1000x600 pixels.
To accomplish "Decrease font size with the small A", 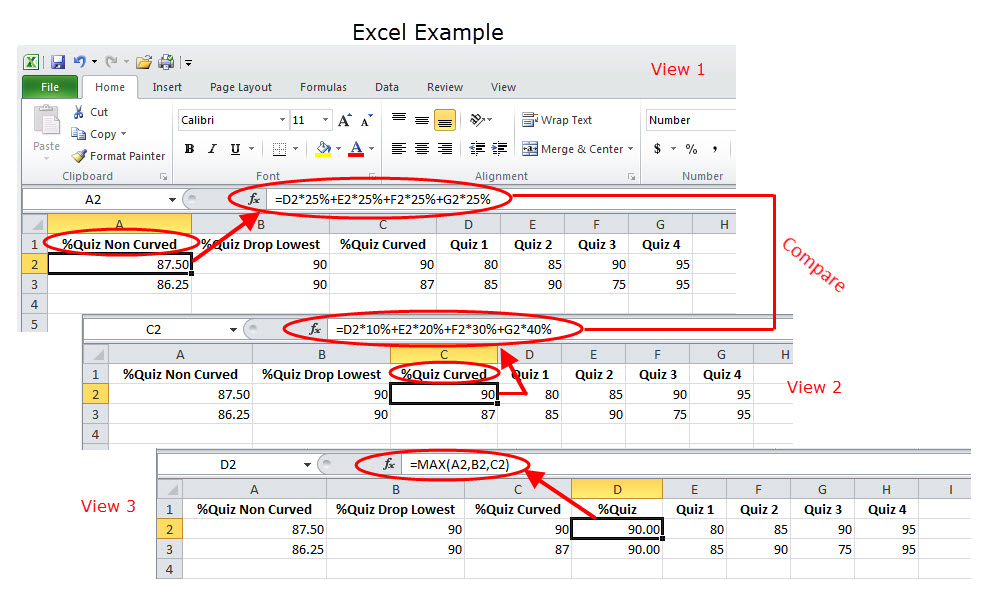I will 367,120.
